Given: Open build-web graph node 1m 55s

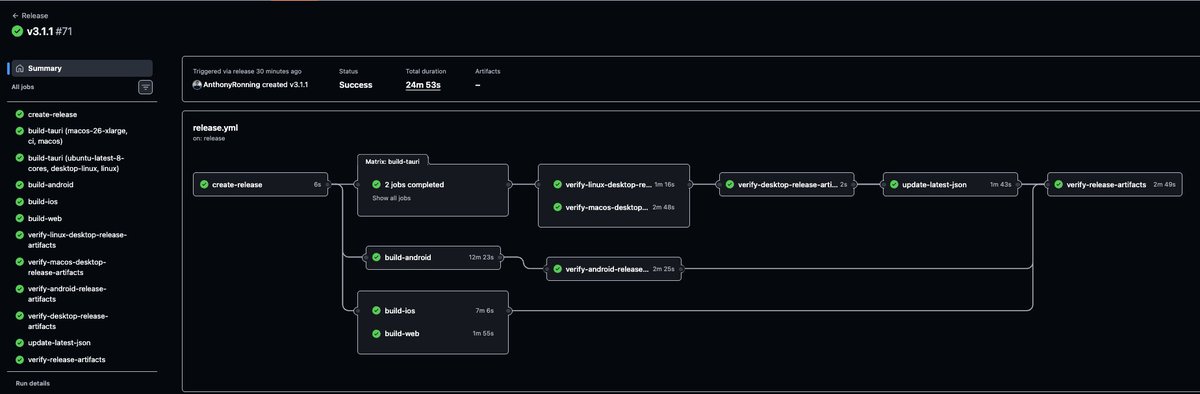Looking at the screenshot, I should [x=433, y=333].
